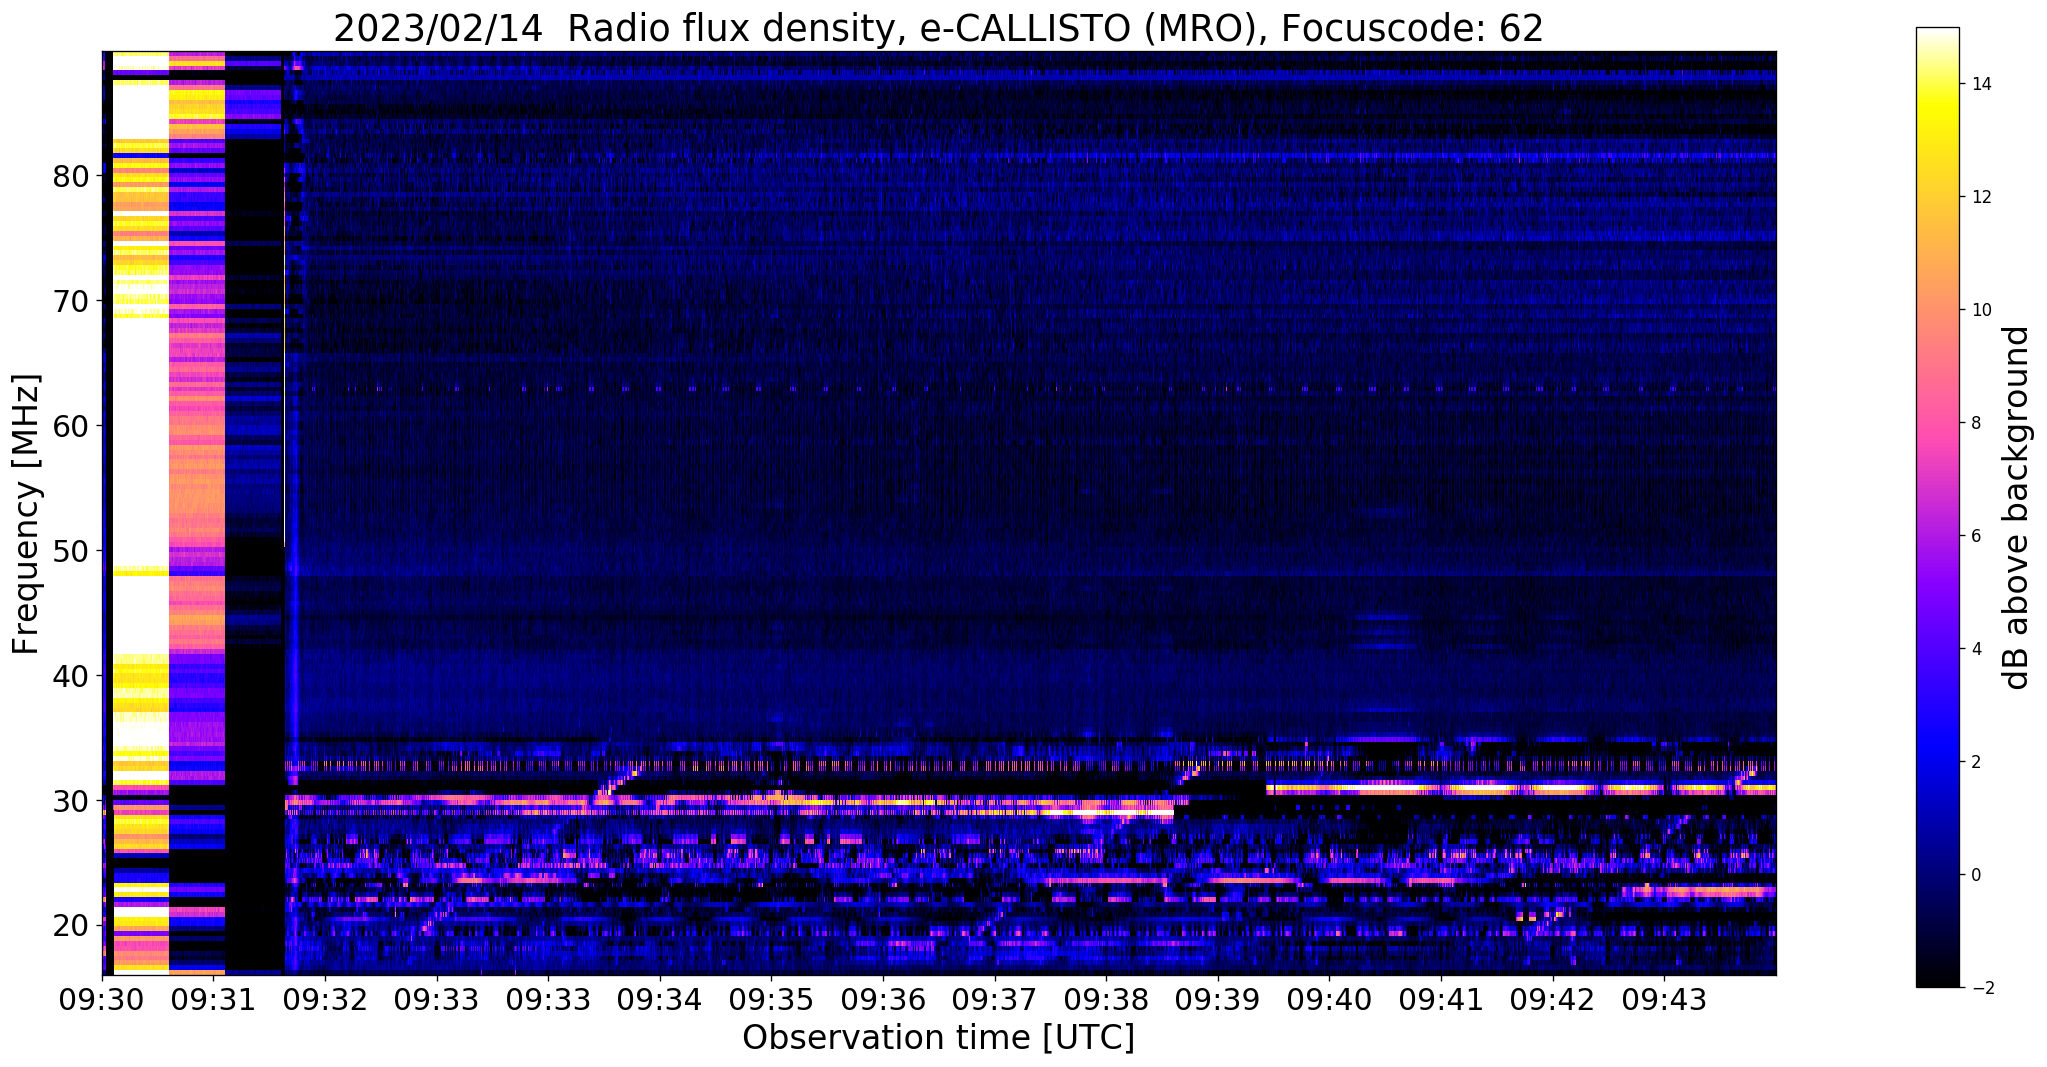Click the colorbar tick labeled 12
2047x1067 pixels.
pyautogui.click(x=1980, y=197)
